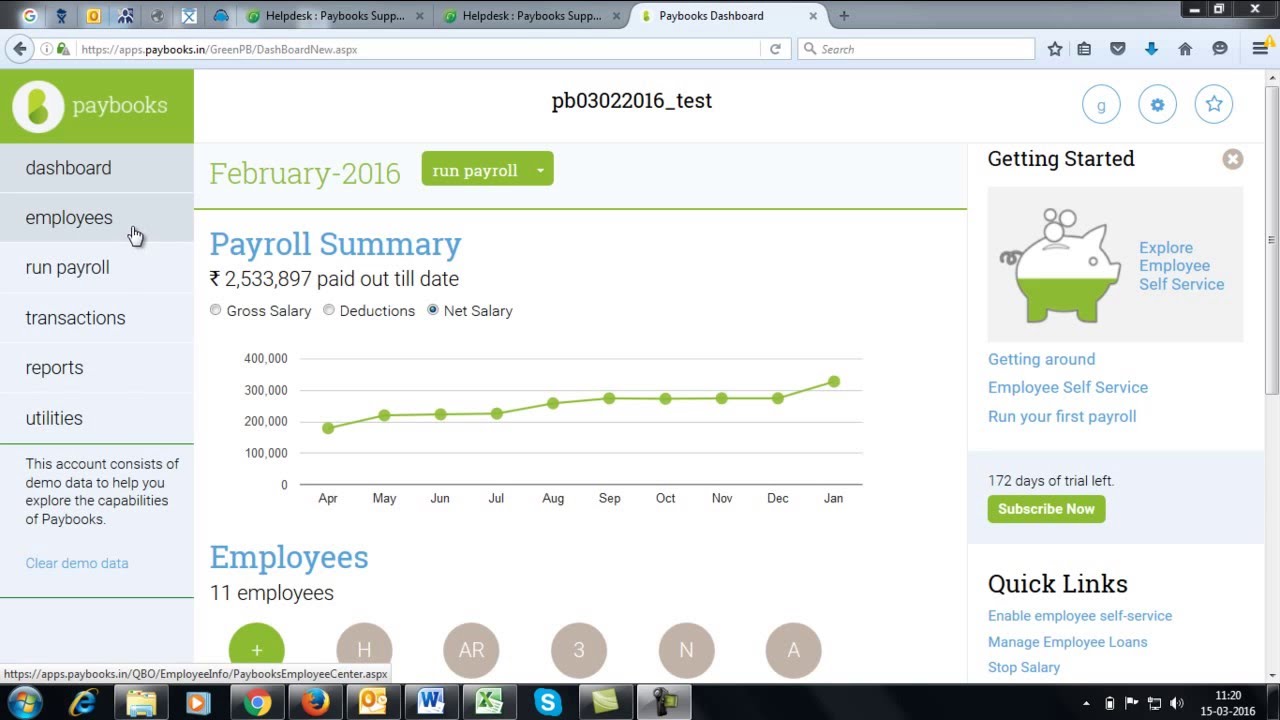Open Microsoft Word from taskbar

point(431,703)
